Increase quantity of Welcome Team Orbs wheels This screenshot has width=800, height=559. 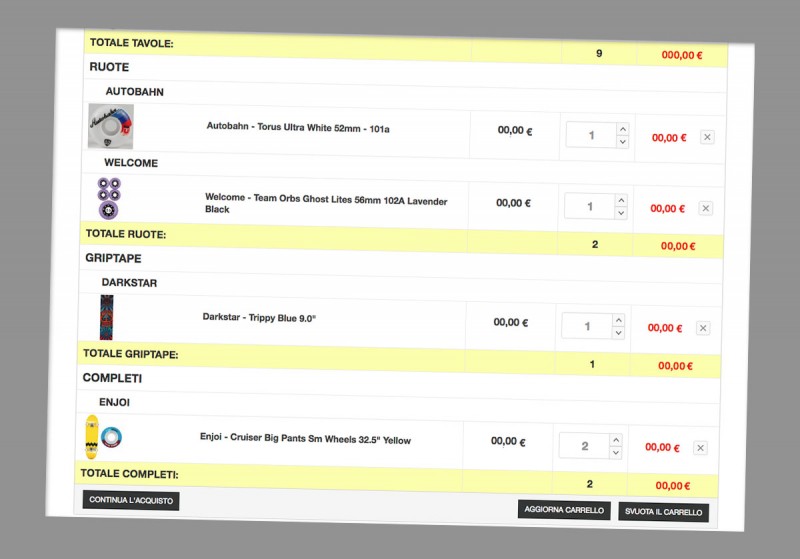point(621,200)
